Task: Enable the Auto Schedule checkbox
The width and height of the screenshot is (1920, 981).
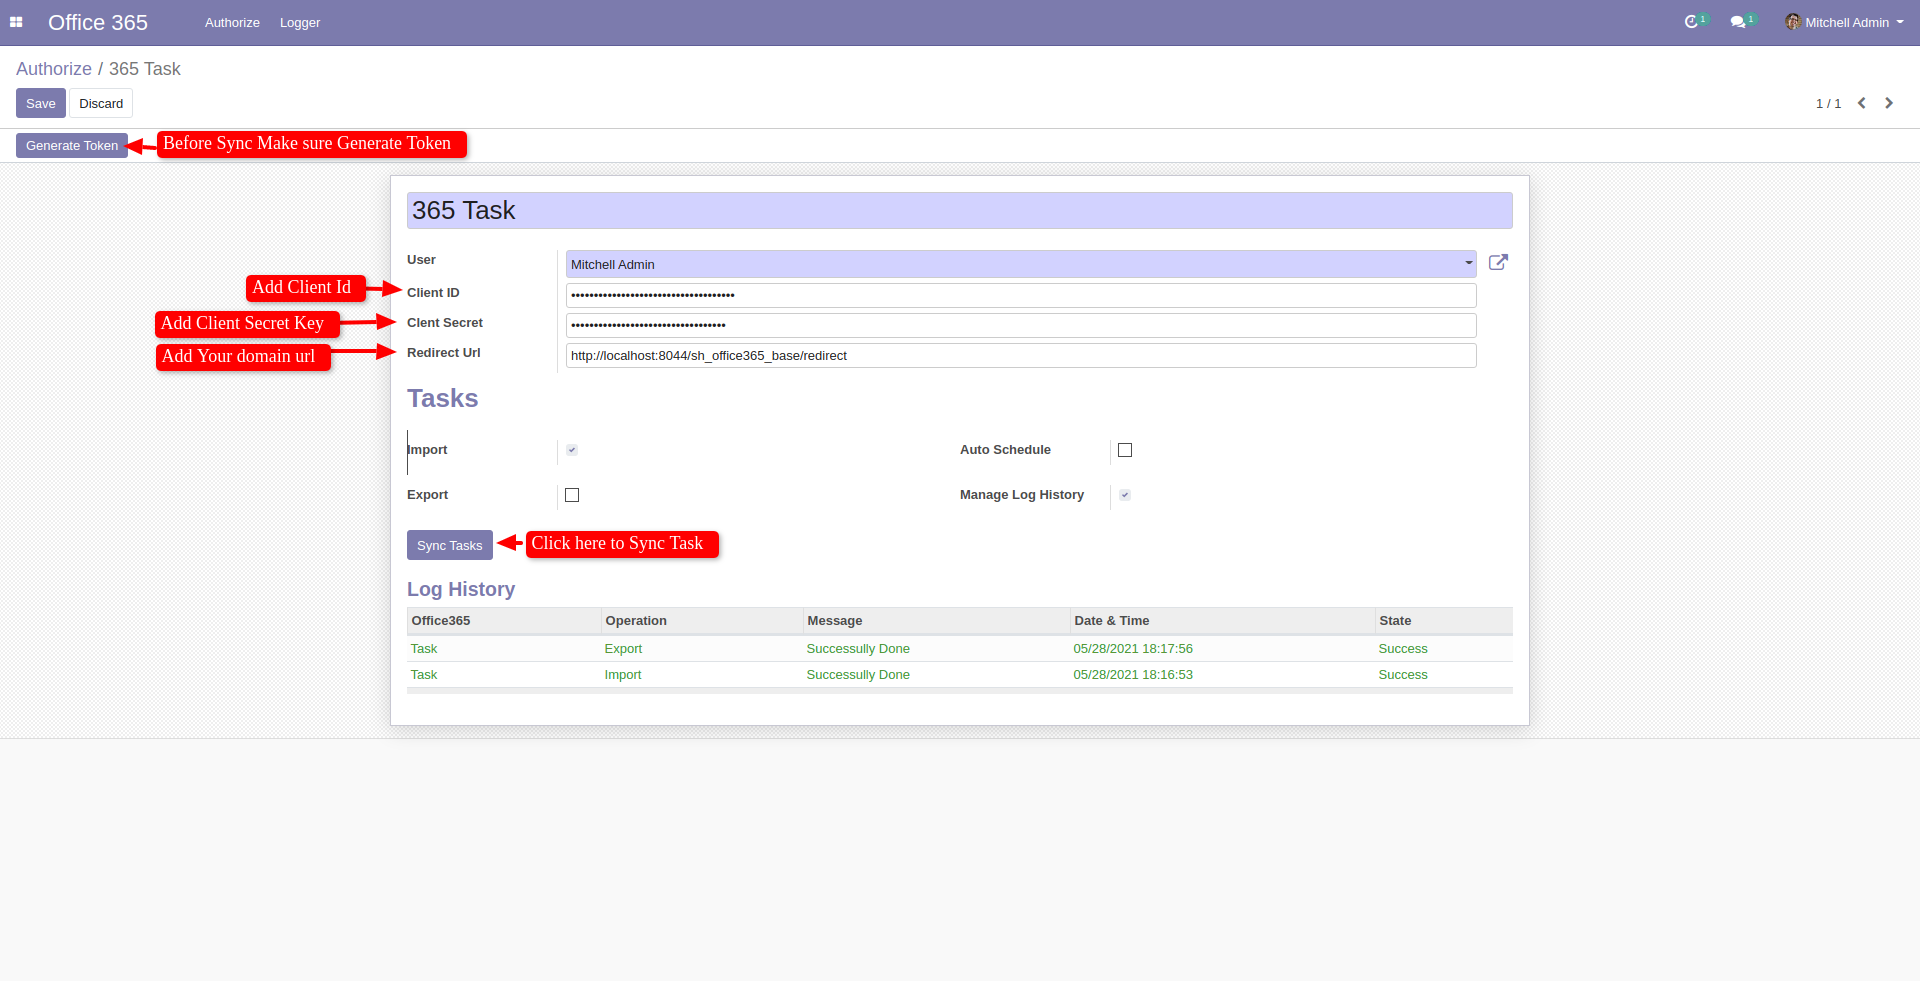Action: pyautogui.click(x=1125, y=450)
